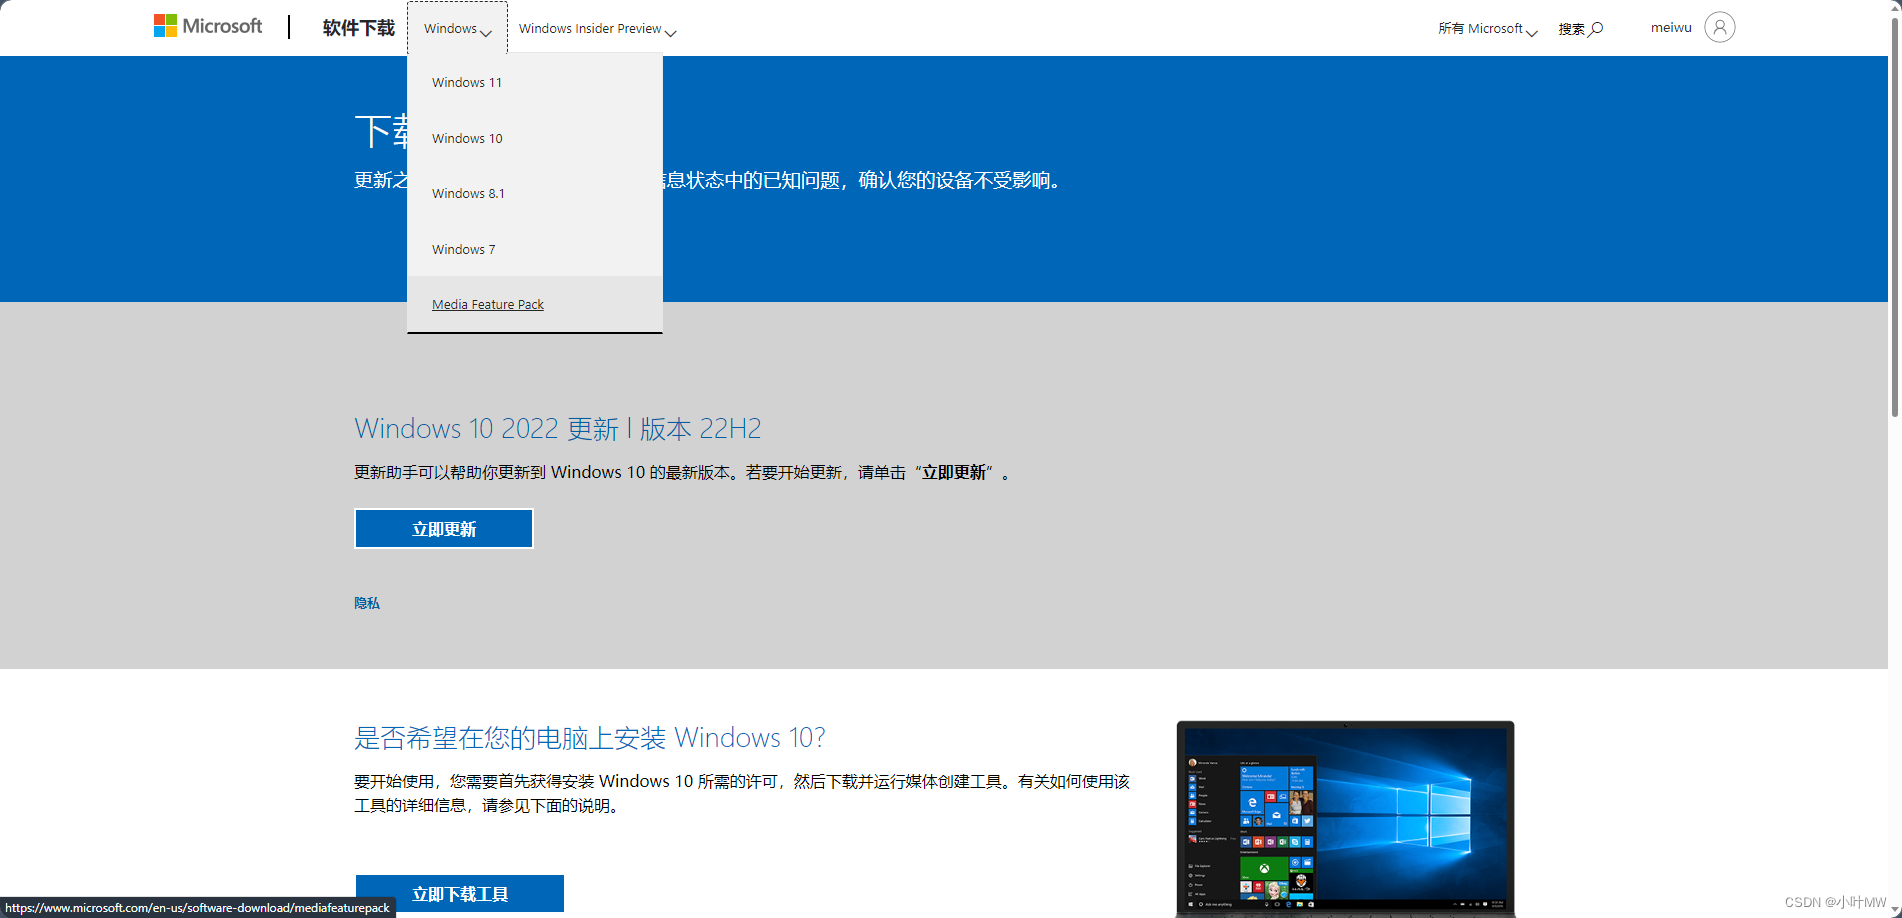Select Windows 11 from the menu
Image resolution: width=1902 pixels, height=918 pixels.
tap(535, 82)
